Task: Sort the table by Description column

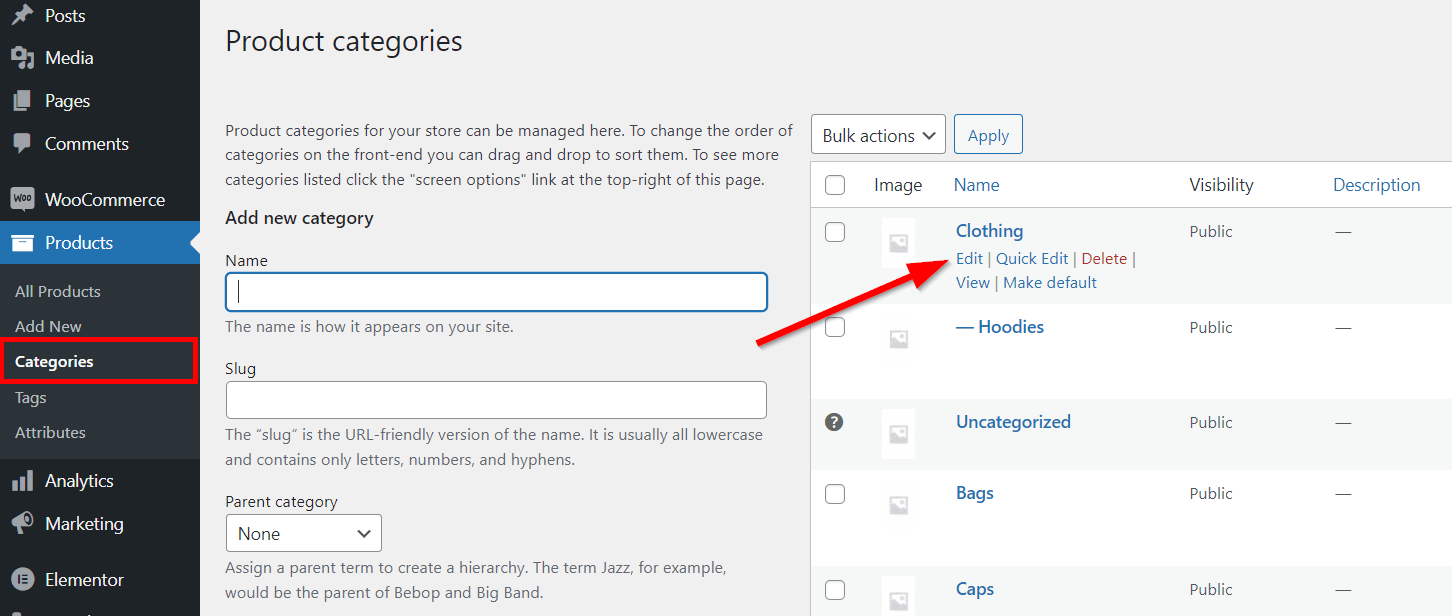Action: [1377, 184]
